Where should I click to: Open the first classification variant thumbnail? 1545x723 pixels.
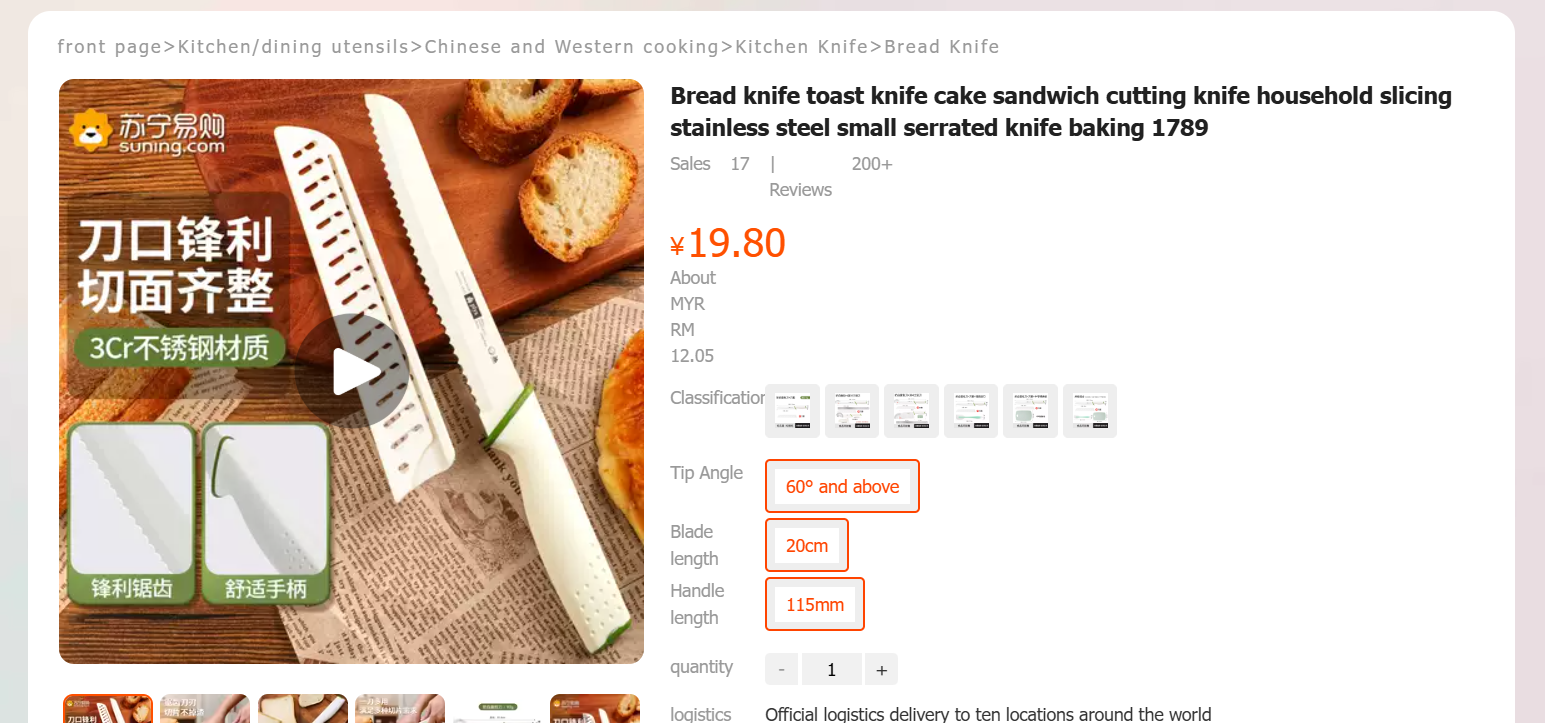click(x=792, y=410)
